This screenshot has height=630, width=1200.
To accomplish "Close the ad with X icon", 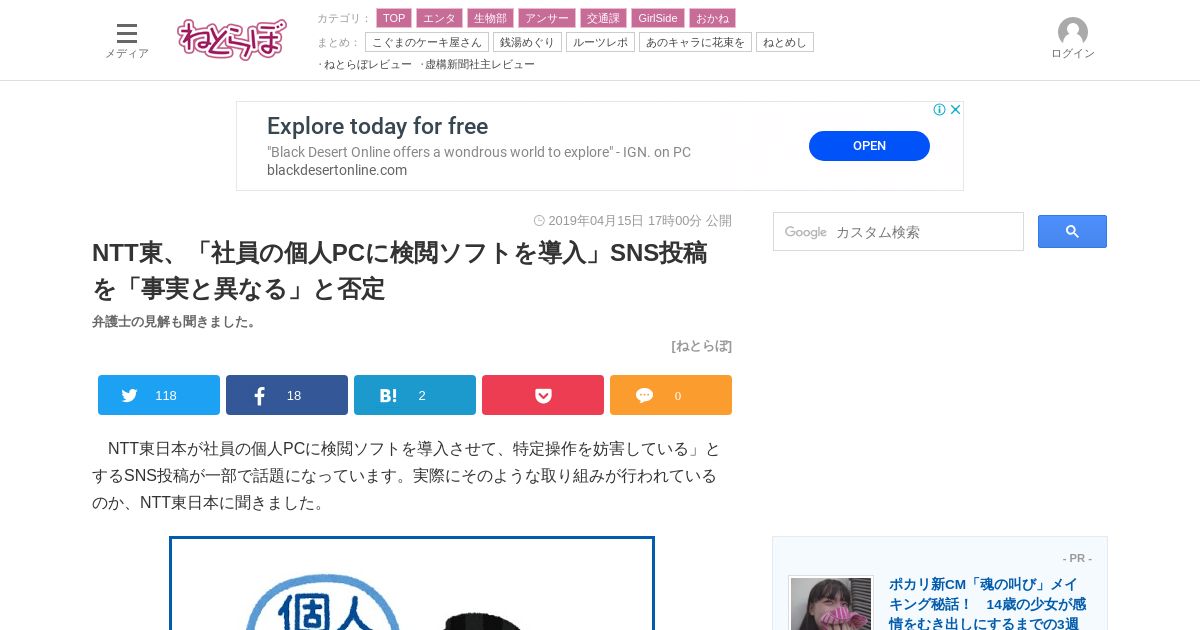I will (x=955, y=110).
